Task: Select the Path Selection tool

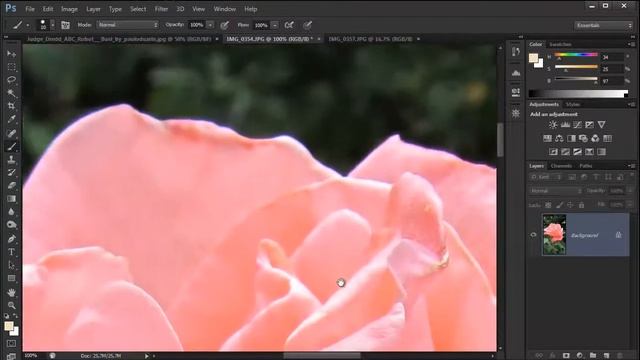Action: [11, 265]
